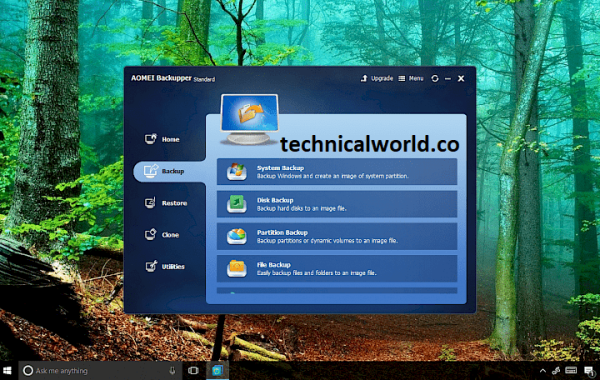Screen dimensions: 600x380
Task: Go to the Utilities section
Action: click(165, 266)
